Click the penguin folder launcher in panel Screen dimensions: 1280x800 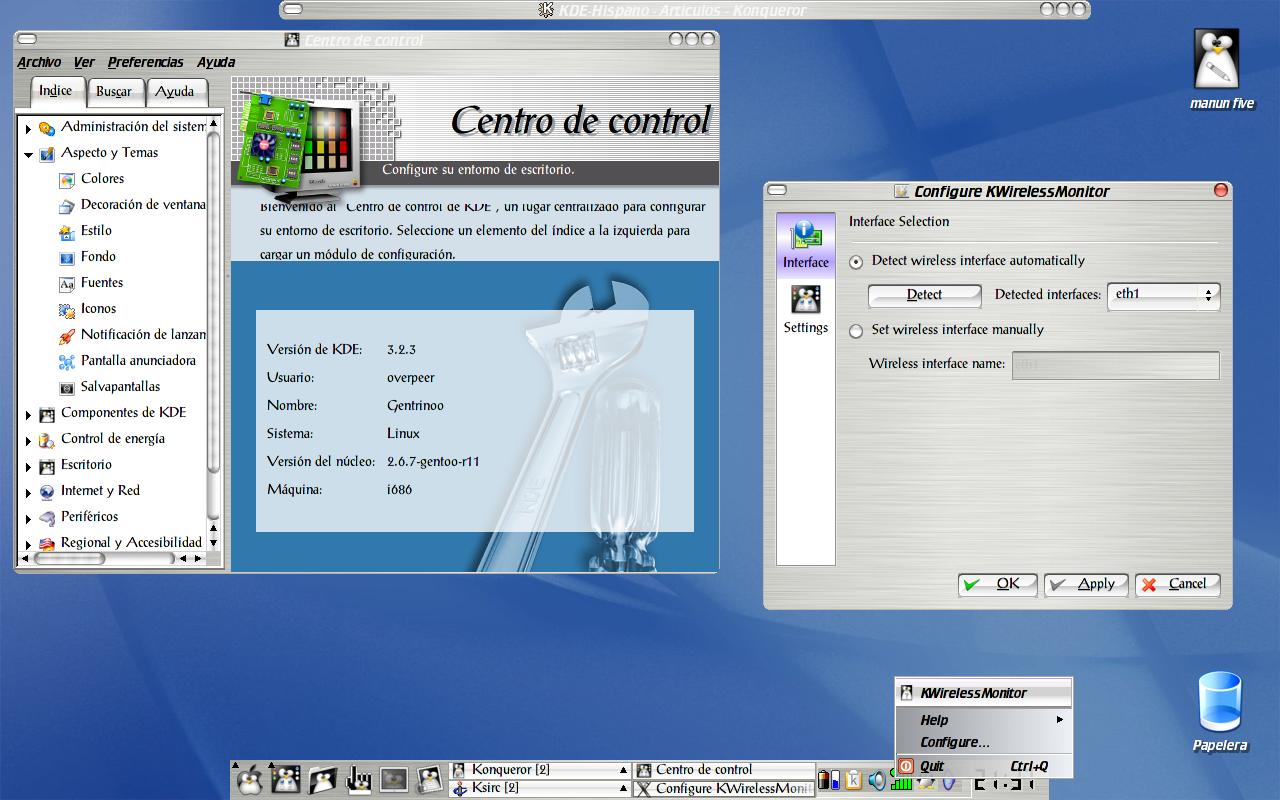tap(322, 779)
